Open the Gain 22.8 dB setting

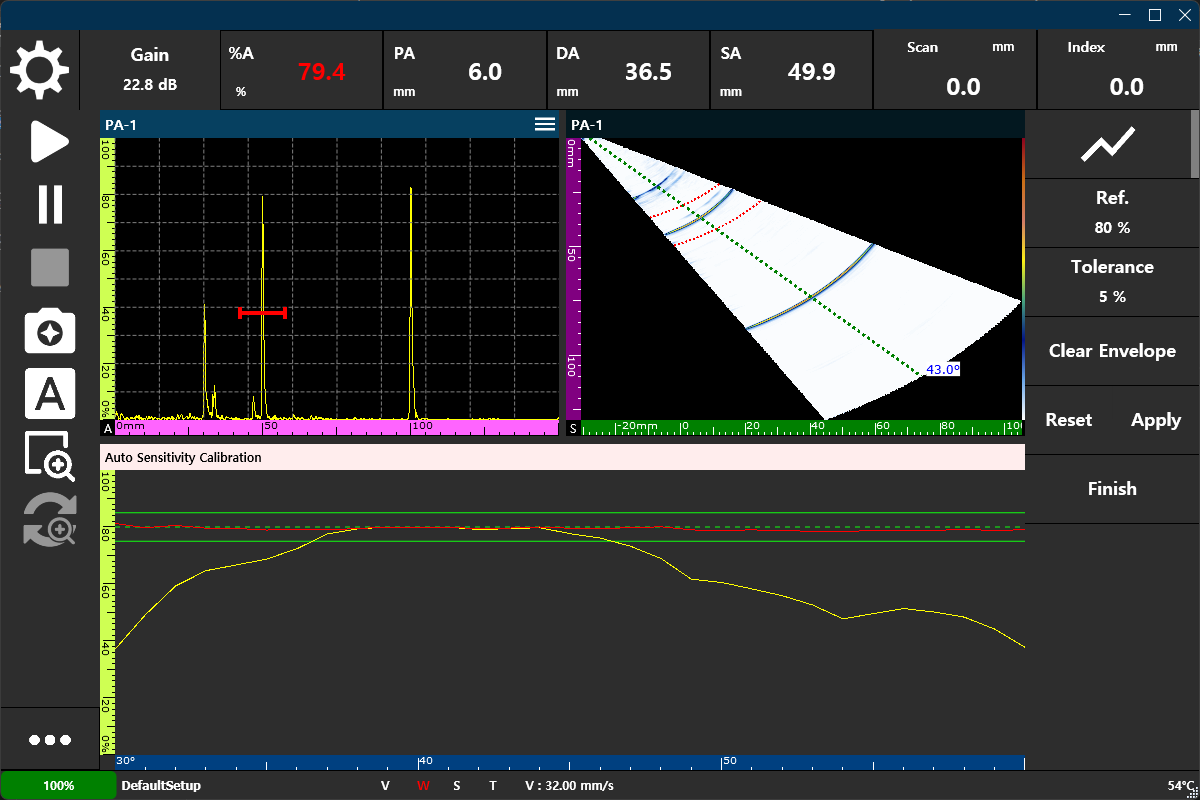[x=150, y=70]
